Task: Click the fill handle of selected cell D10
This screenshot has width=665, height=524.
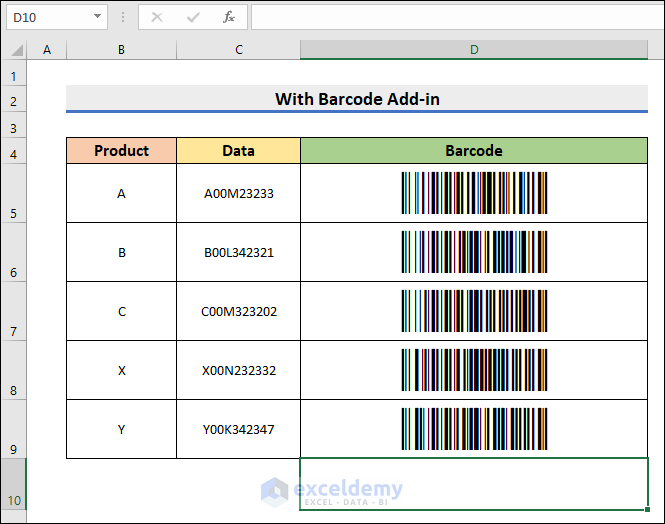Action: (647, 509)
